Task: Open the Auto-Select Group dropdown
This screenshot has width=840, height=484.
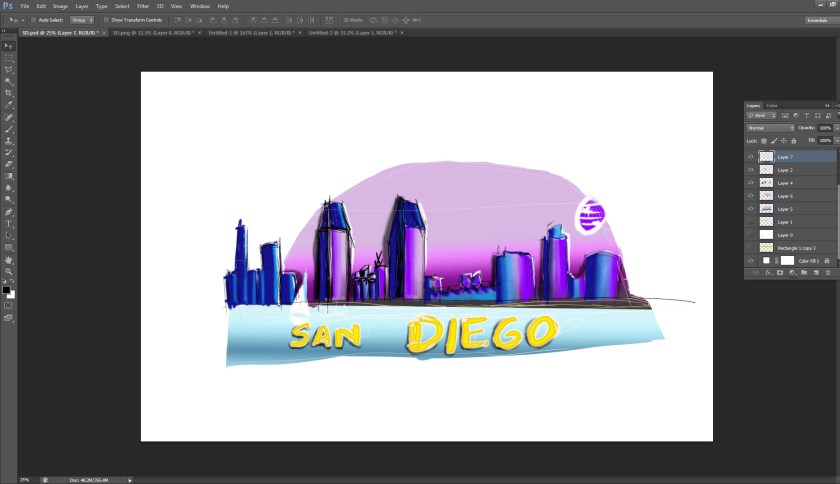Action: click(82, 19)
